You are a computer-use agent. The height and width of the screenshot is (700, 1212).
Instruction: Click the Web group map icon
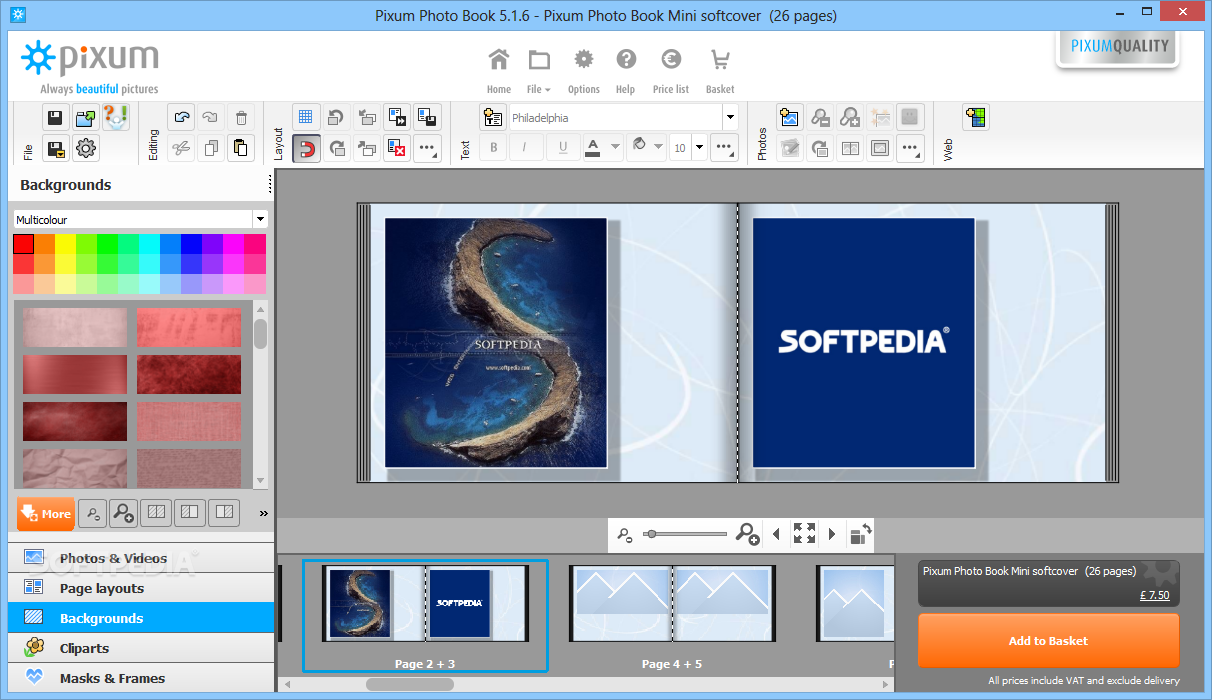click(x=976, y=117)
